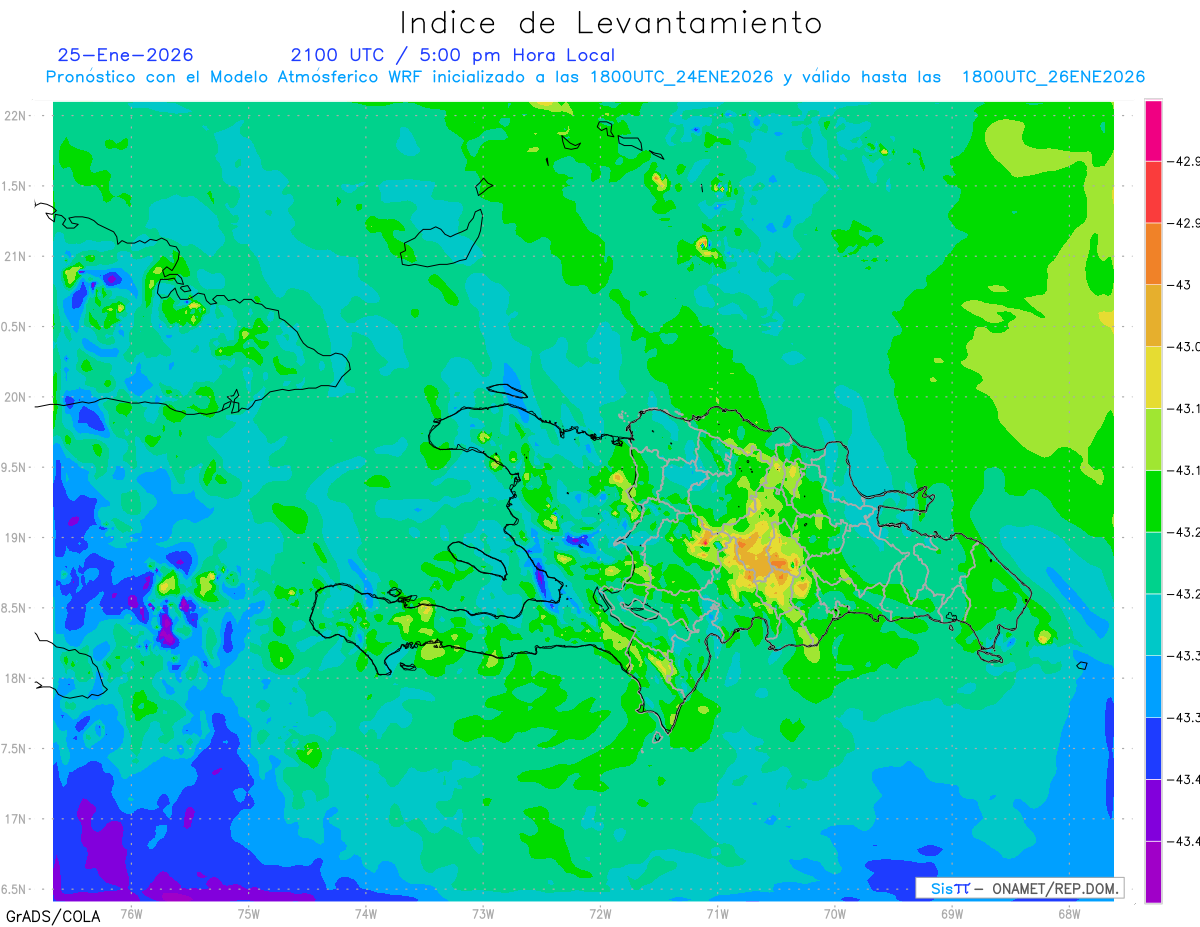Select the royal blue legend swatch
The width and height of the screenshot is (1200, 927).
pyautogui.click(x=1153, y=748)
